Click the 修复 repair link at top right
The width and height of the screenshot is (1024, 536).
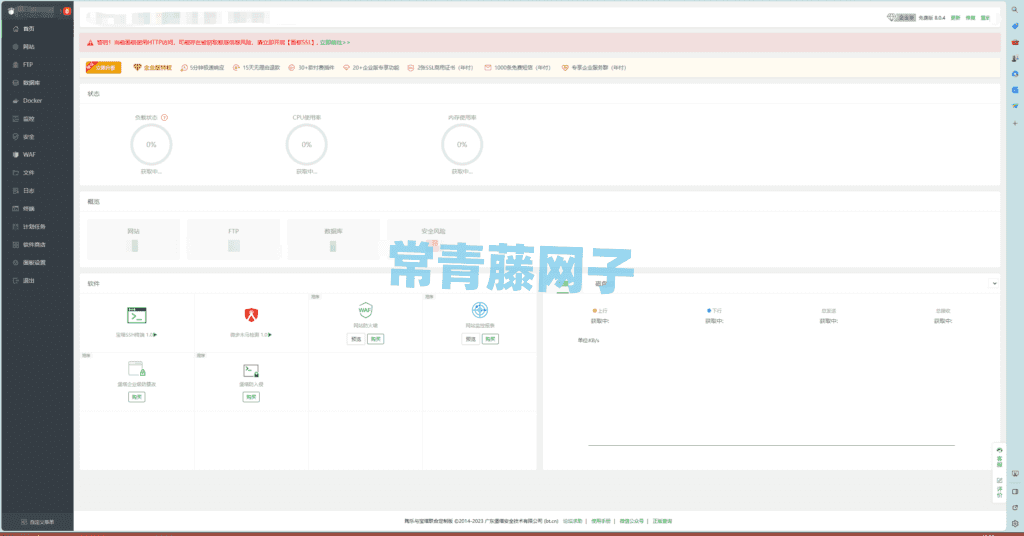click(970, 18)
